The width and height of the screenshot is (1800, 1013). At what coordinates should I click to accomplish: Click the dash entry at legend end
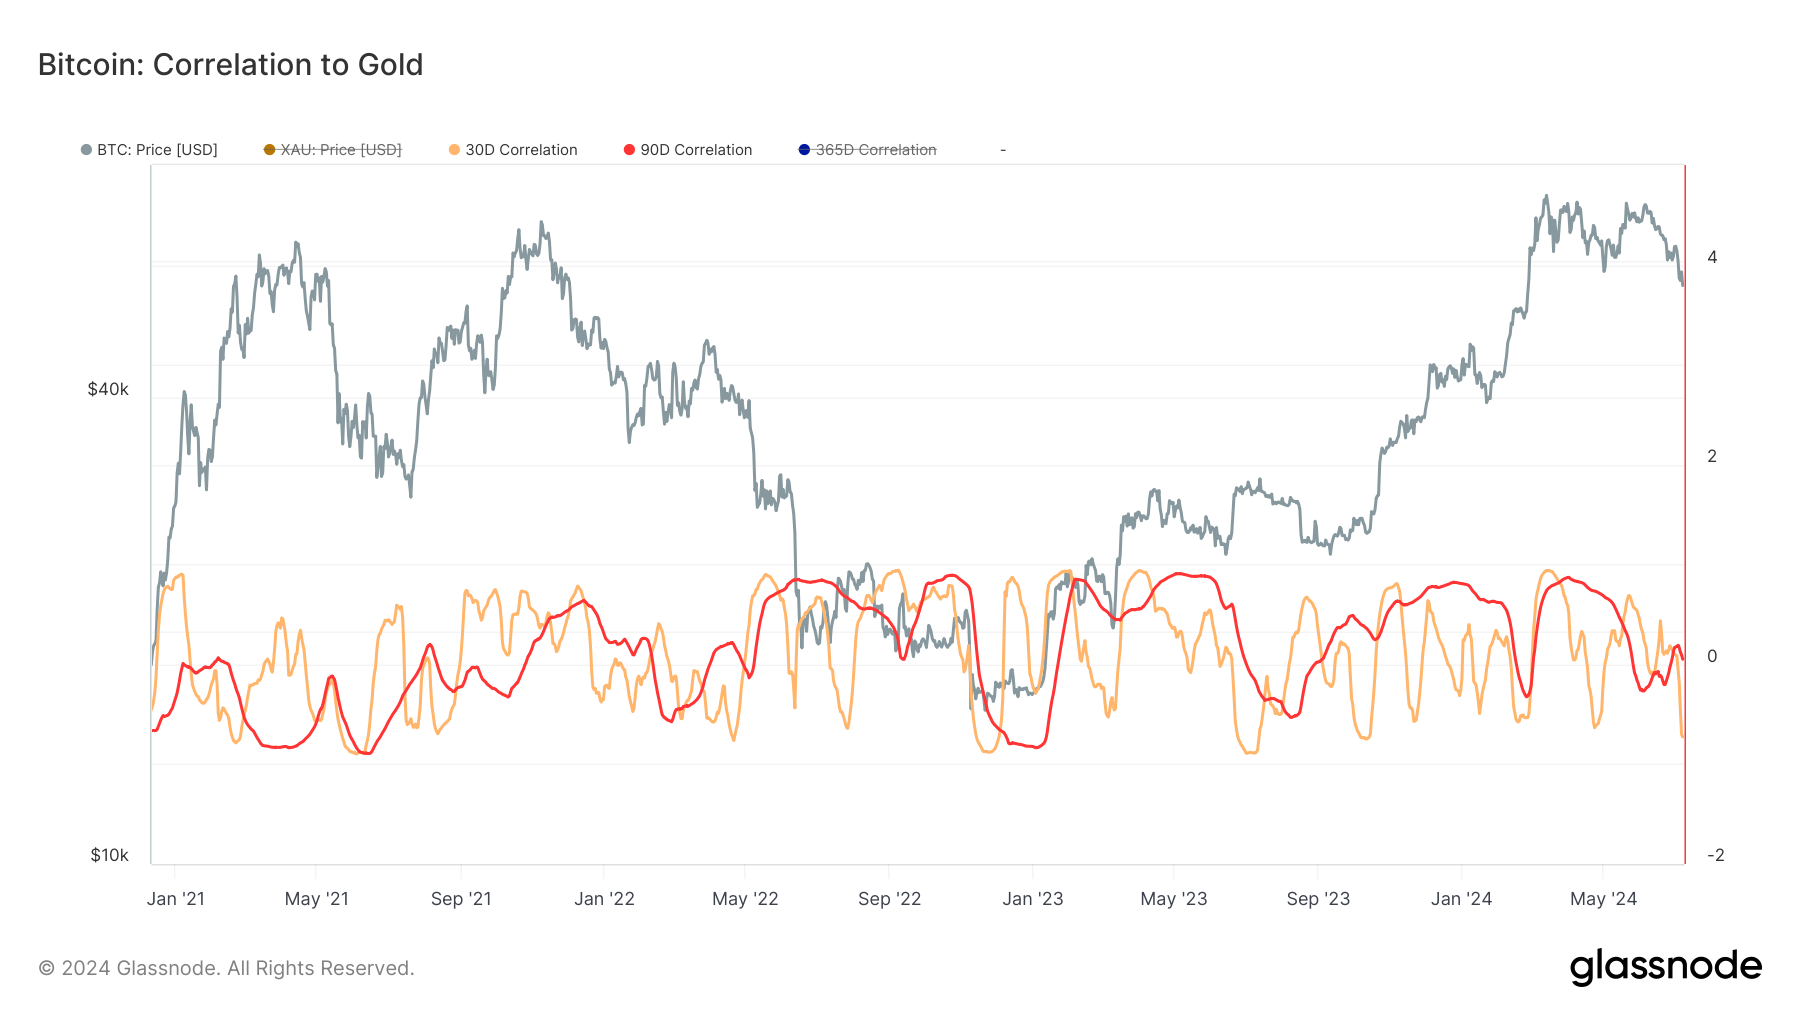1003,150
